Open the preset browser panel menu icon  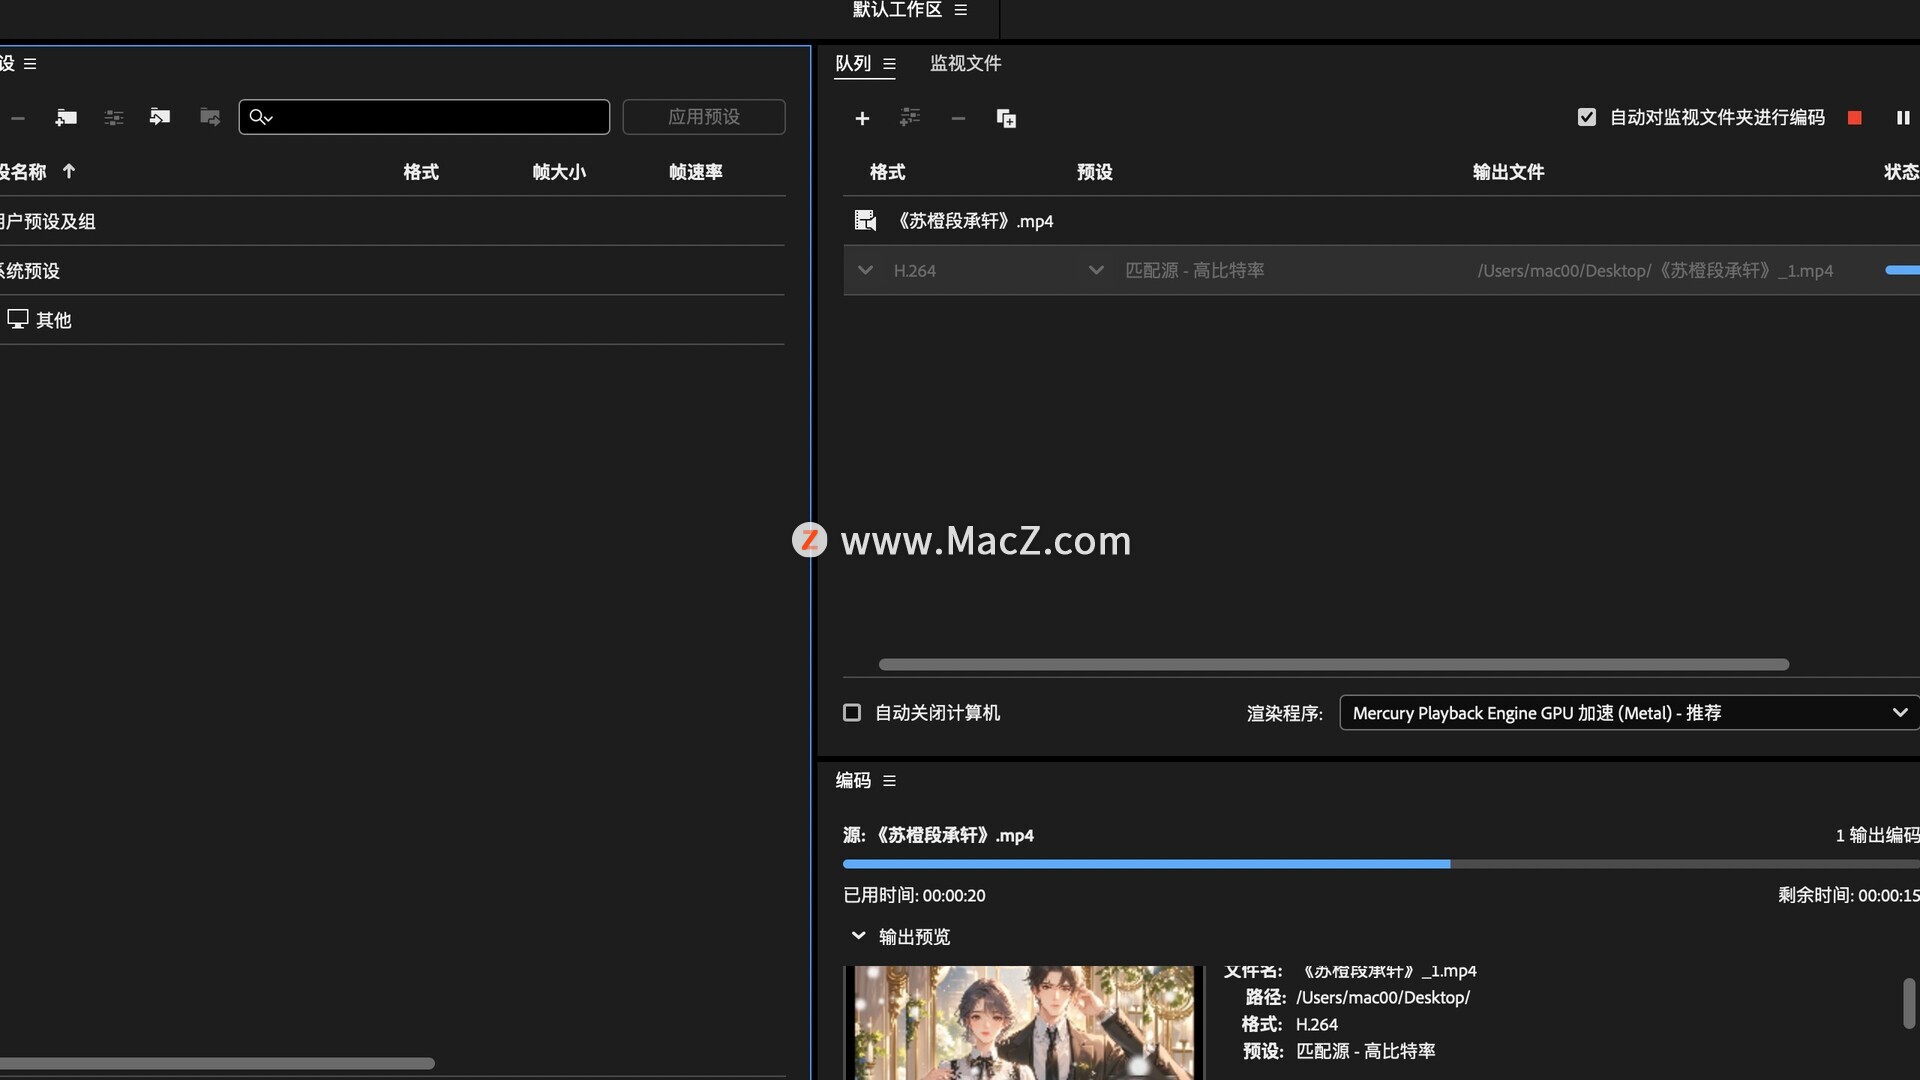click(30, 64)
